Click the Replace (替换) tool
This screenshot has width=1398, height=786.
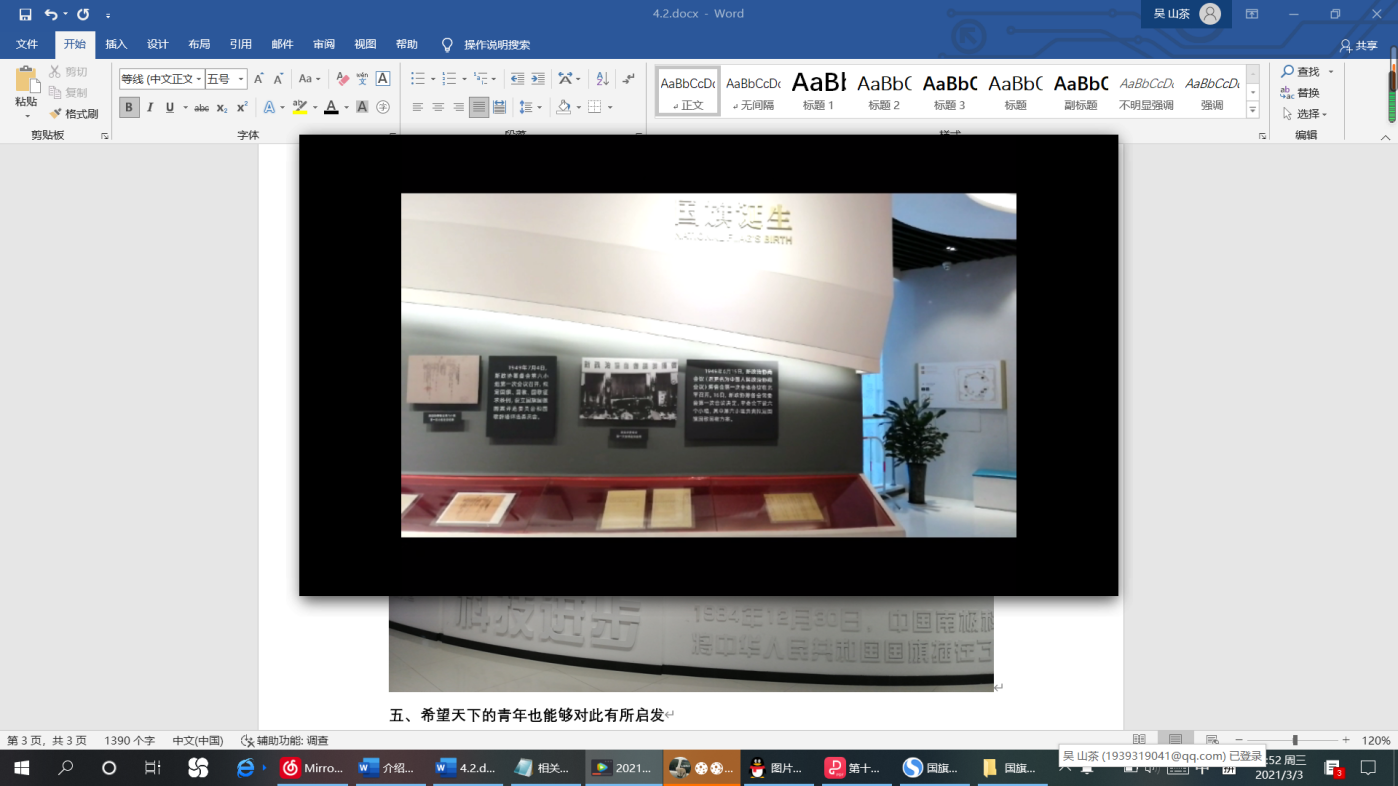click(x=1300, y=93)
